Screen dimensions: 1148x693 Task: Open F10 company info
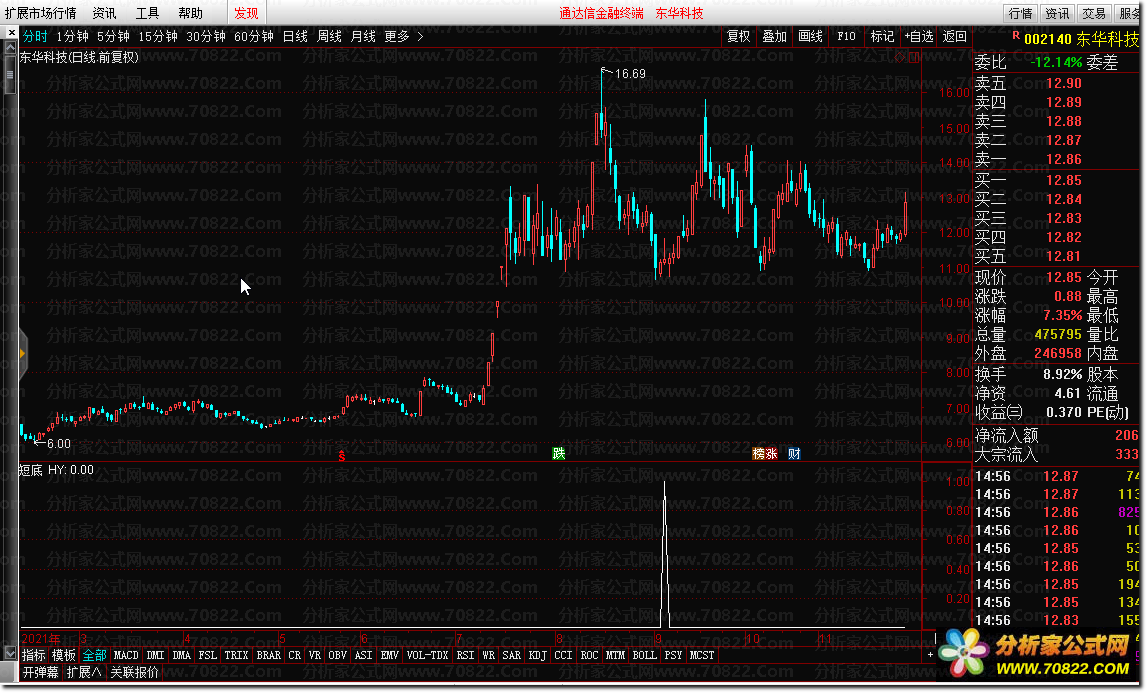tap(846, 36)
